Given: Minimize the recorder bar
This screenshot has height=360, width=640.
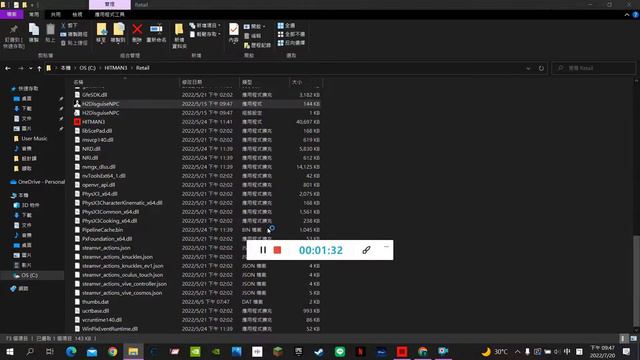Looking at the screenshot, I should (386, 246).
